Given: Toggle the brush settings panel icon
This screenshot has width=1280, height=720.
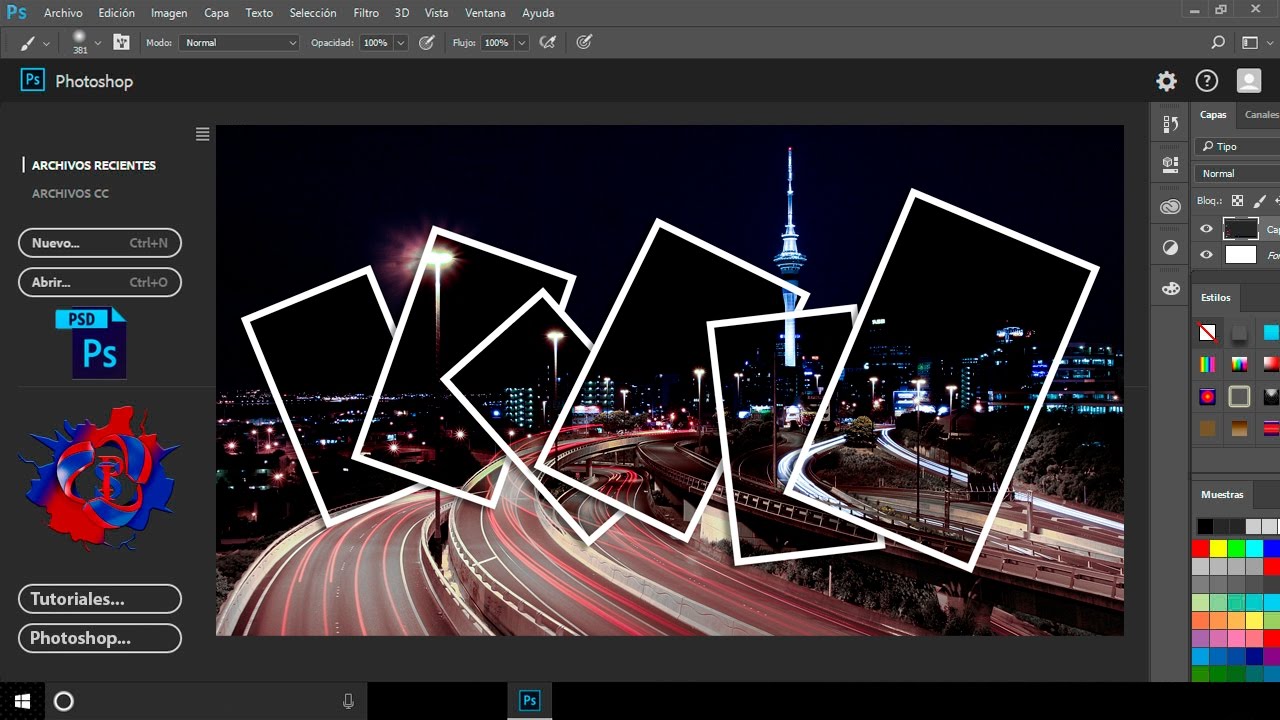Looking at the screenshot, I should click(x=122, y=42).
